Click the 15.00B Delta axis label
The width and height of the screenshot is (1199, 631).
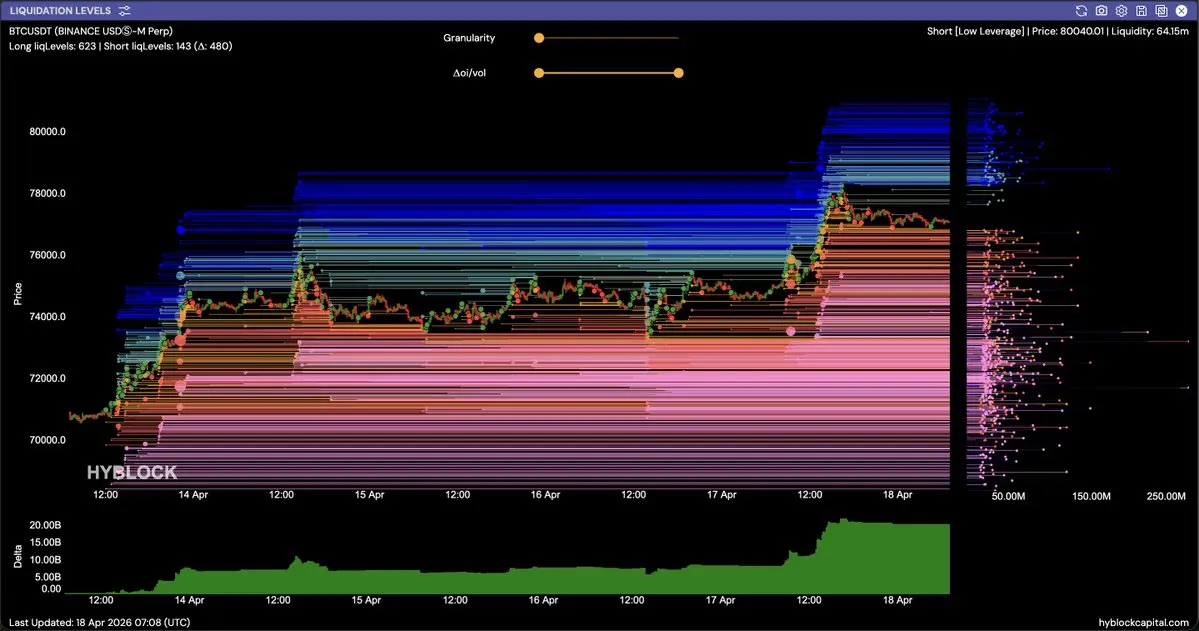tap(45, 542)
